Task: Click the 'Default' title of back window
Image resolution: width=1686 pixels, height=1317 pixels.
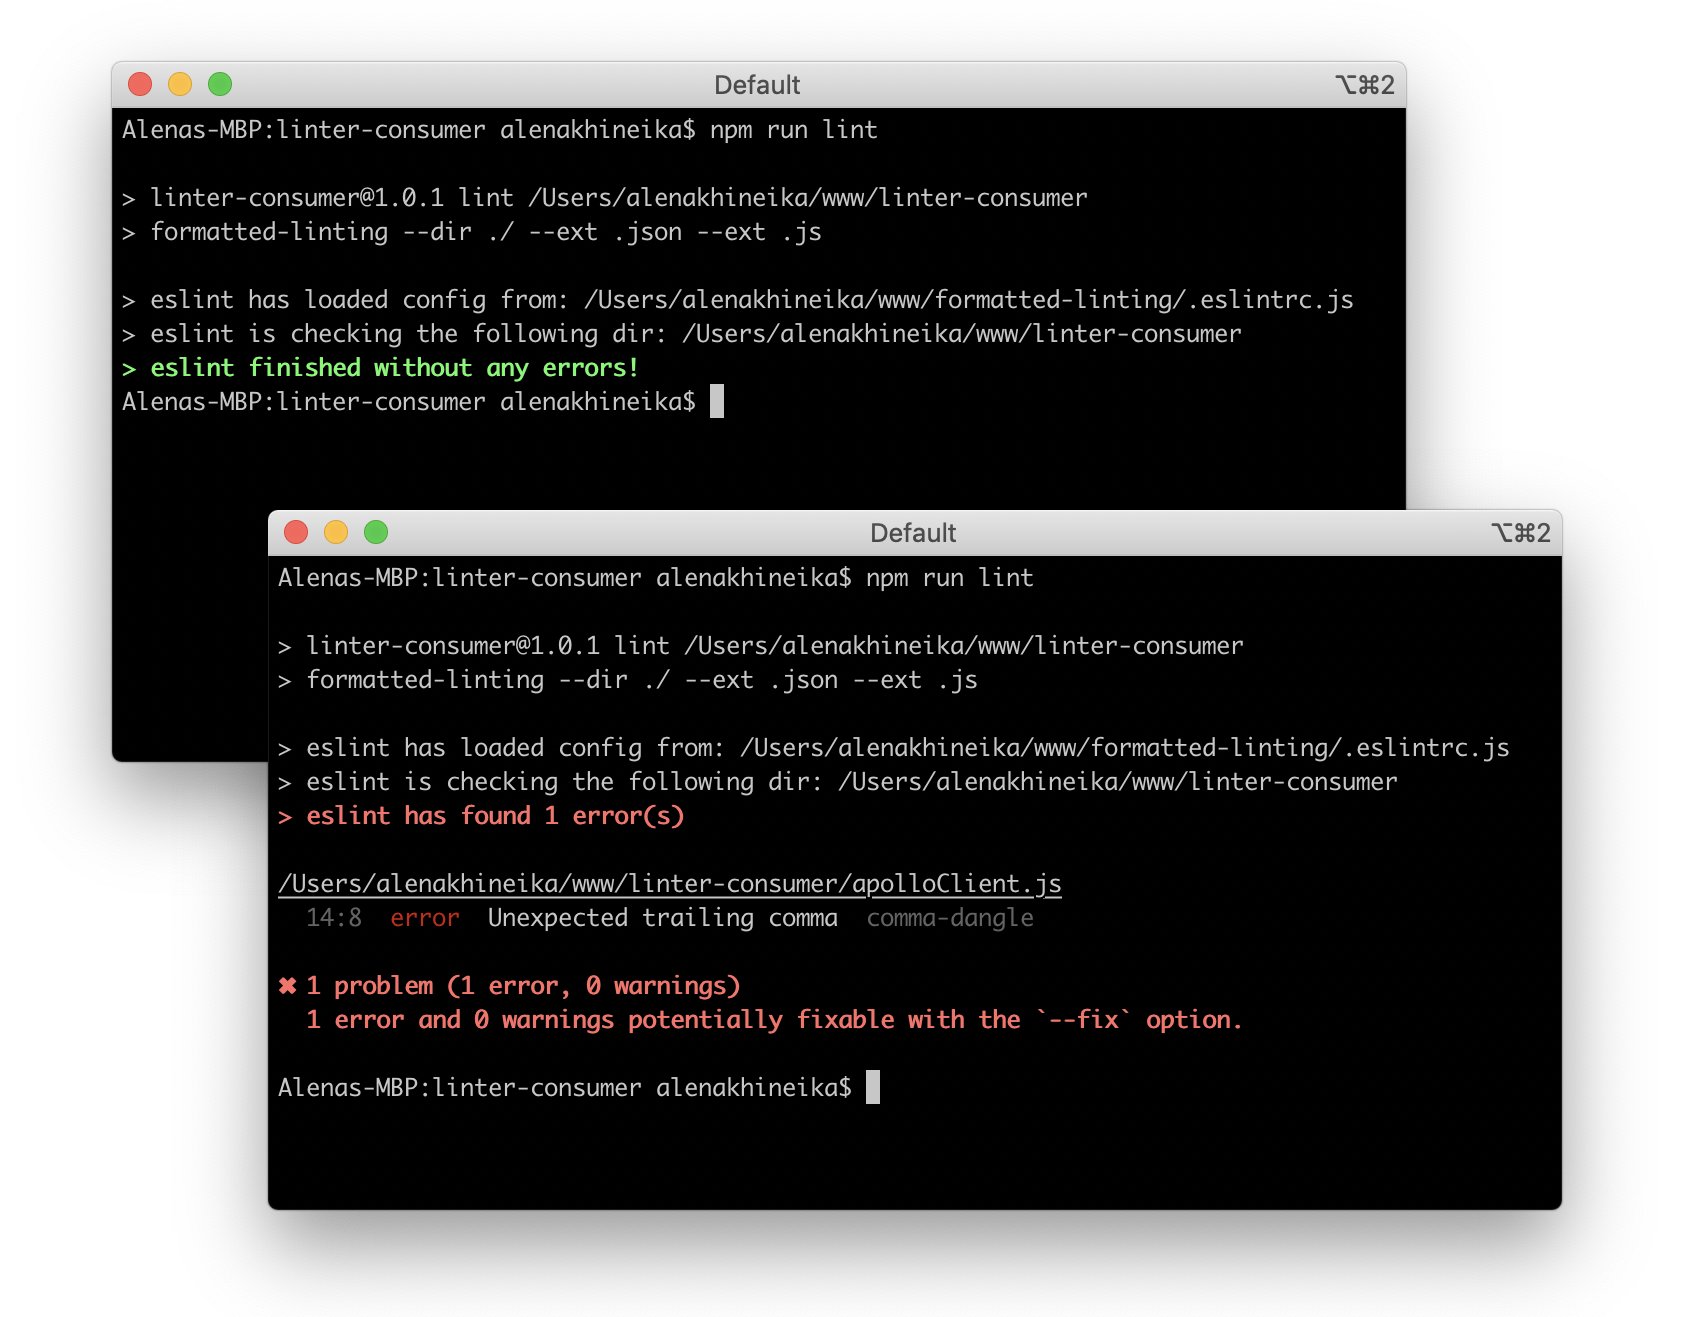Action: (757, 85)
